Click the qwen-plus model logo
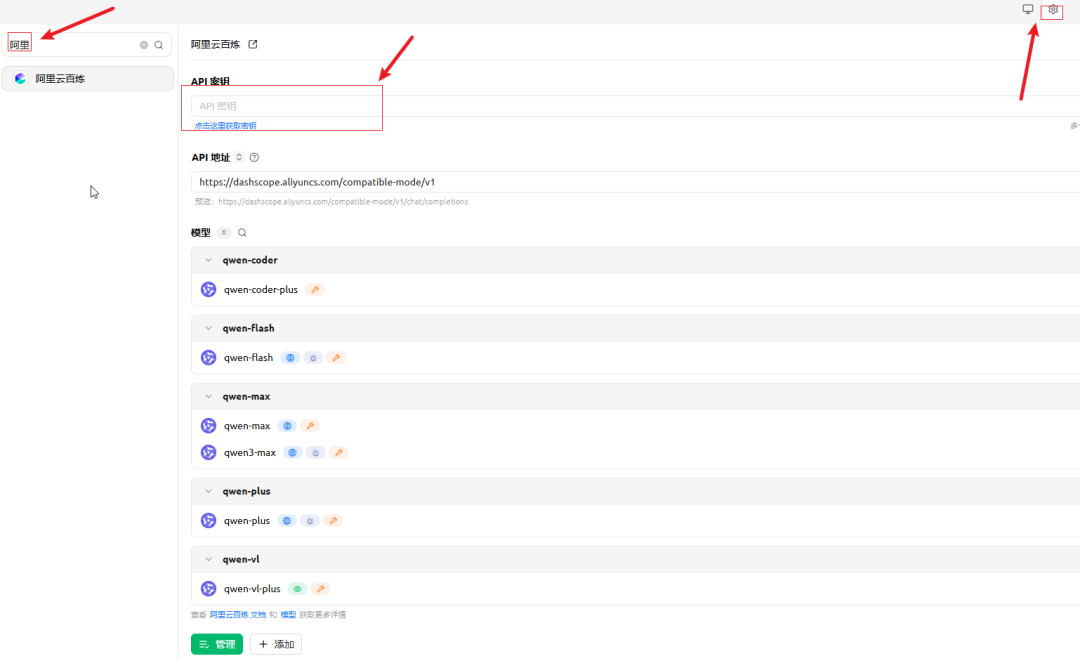This screenshot has width=1080, height=661. click(x=208, y=521)
